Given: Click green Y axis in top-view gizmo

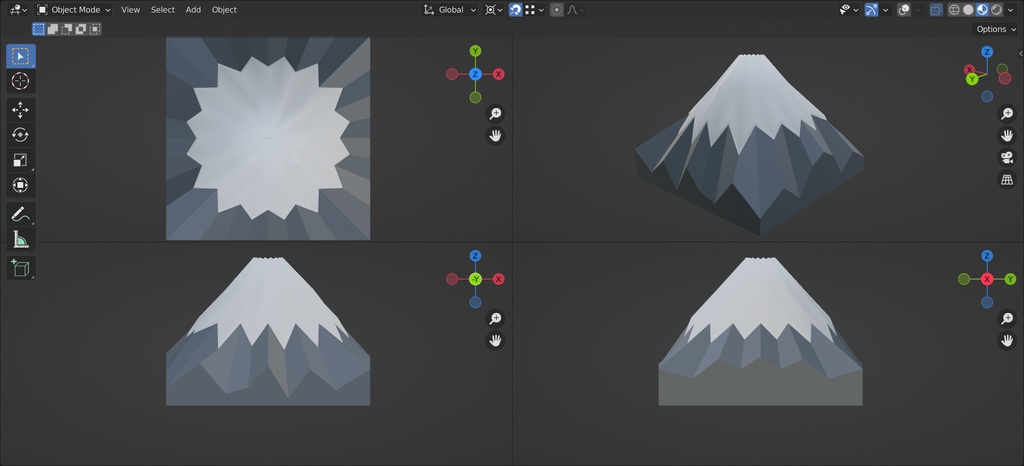Looking at the screenshot, I should [475, 51].
